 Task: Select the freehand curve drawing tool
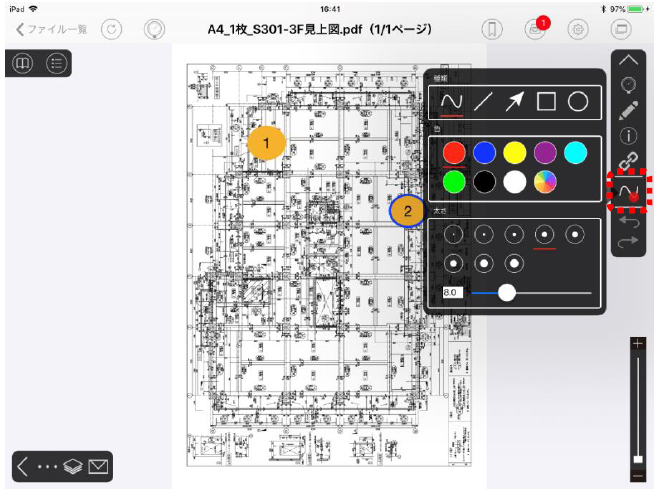[x=452, y=100]
